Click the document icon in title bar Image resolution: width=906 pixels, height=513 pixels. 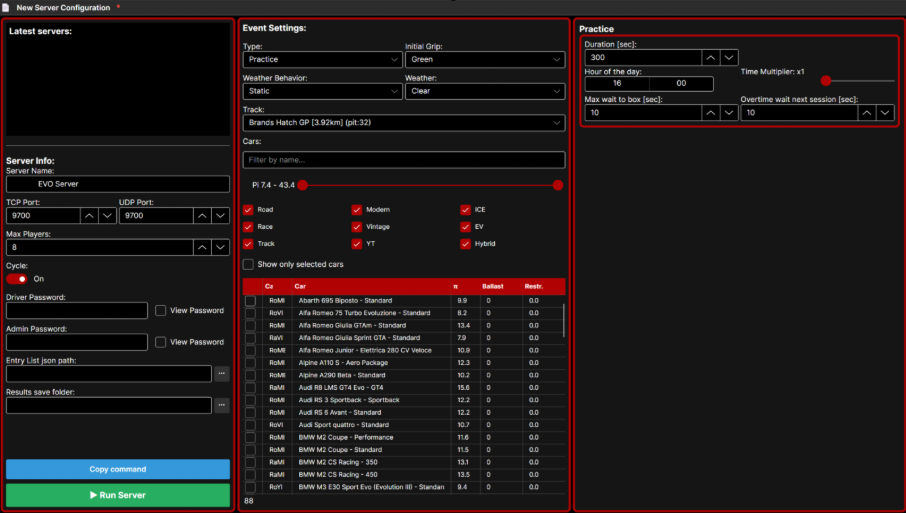[x=6, y=8]
